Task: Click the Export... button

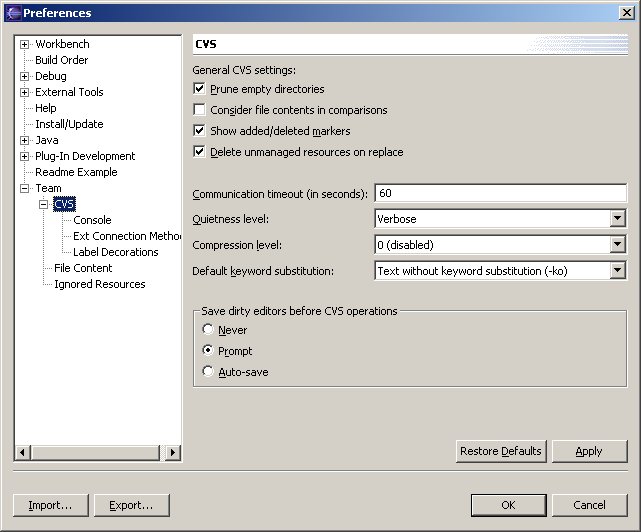Action: tap(131, 505)
